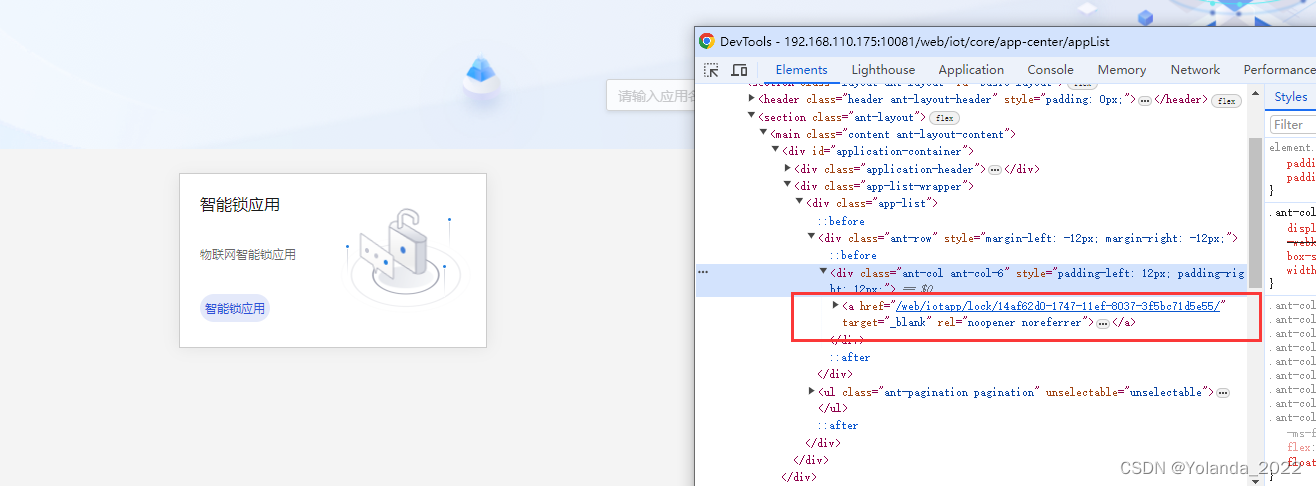The width and height of the screenshot is (1316, 486).
Task: Select the closing </ul> tag line
Action: click(x=833, y=409)
